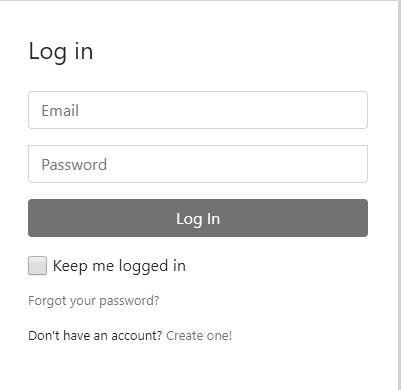Screen dimensions: 401x390
Task: Click the 'Log in' page heading
Action: click(61, 52)
